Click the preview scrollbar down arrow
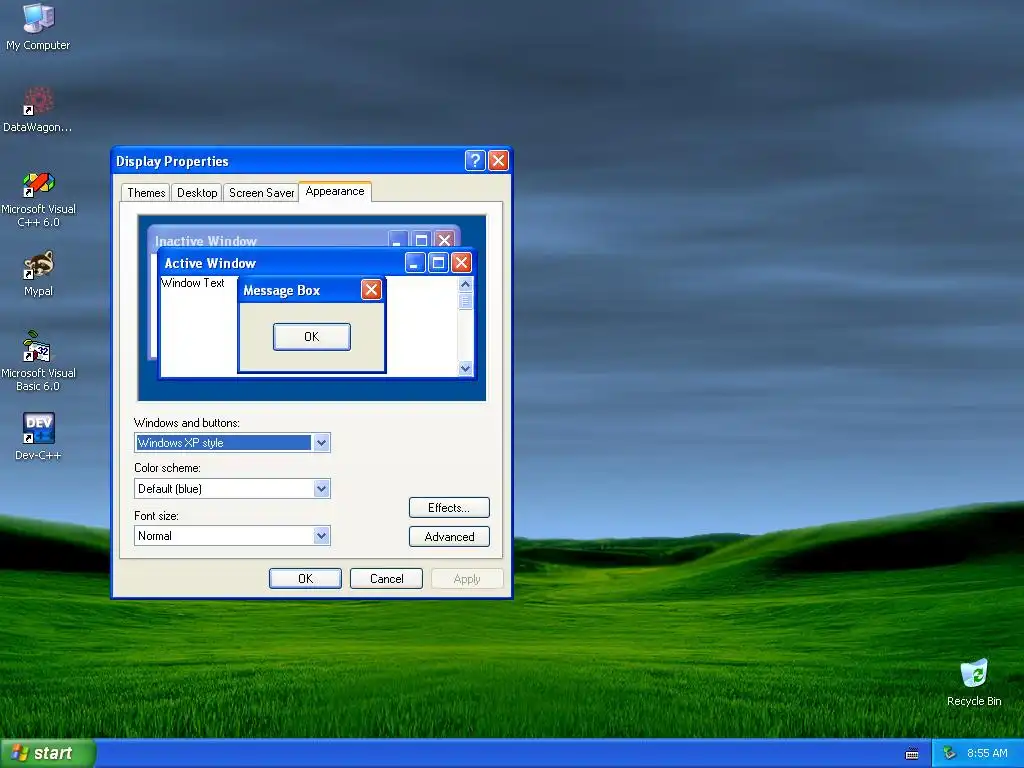The height and width of the screenshot is (768, 1024). pos(465,368)
